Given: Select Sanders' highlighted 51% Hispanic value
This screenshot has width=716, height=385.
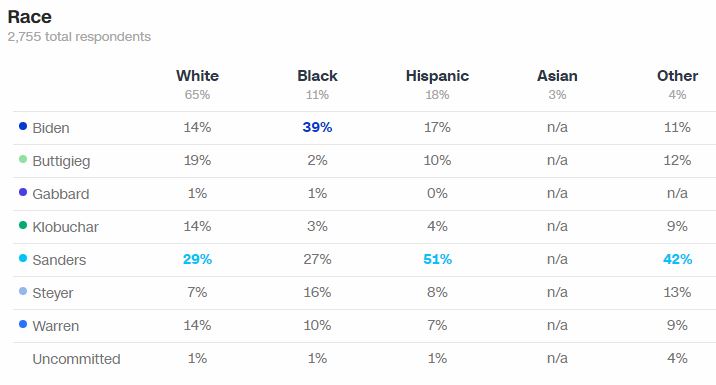Looking at the screenshot, I should 437,259.
